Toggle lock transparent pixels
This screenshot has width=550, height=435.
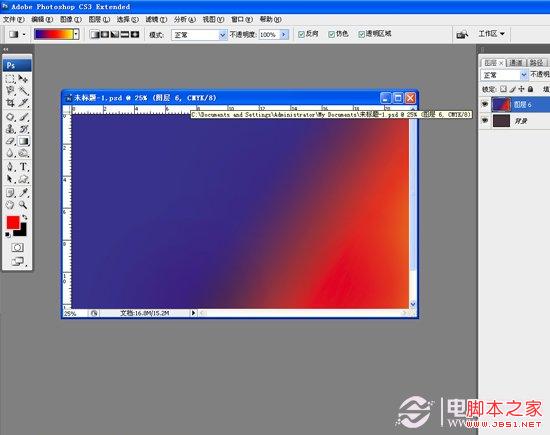coord(503,89)
